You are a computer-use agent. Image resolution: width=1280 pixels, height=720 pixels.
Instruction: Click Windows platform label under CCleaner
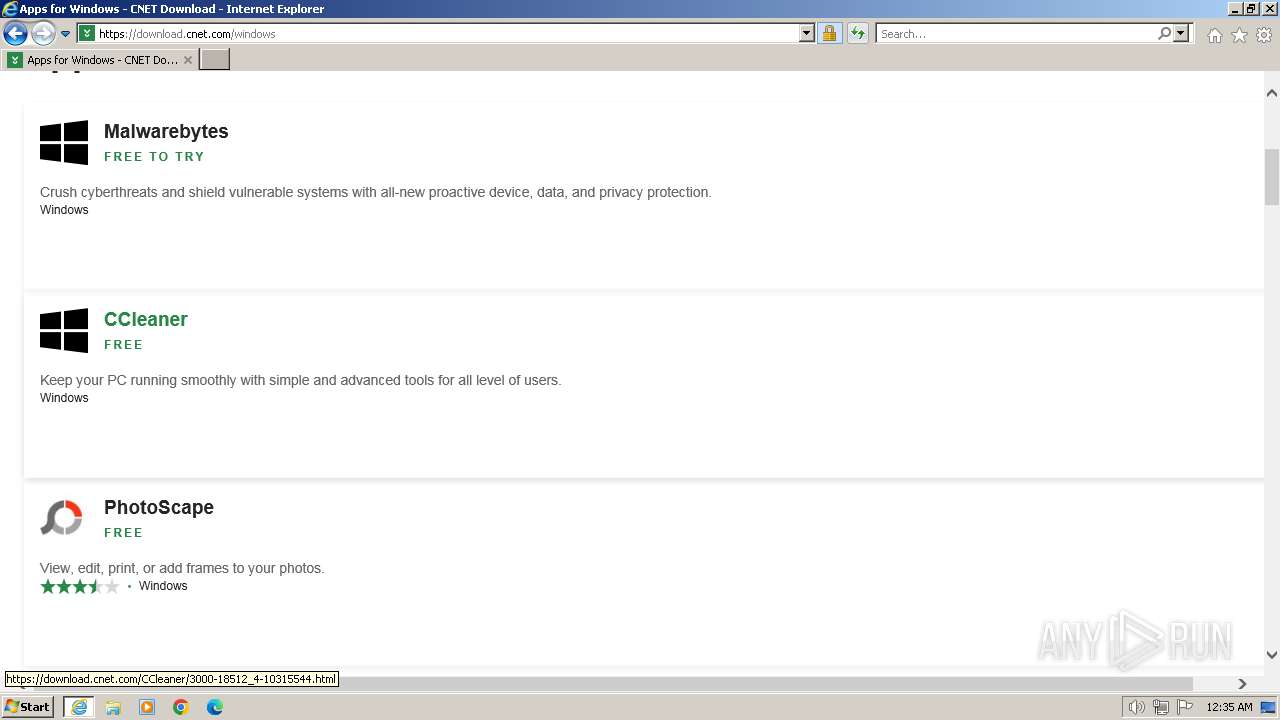(x=64, y=398)
